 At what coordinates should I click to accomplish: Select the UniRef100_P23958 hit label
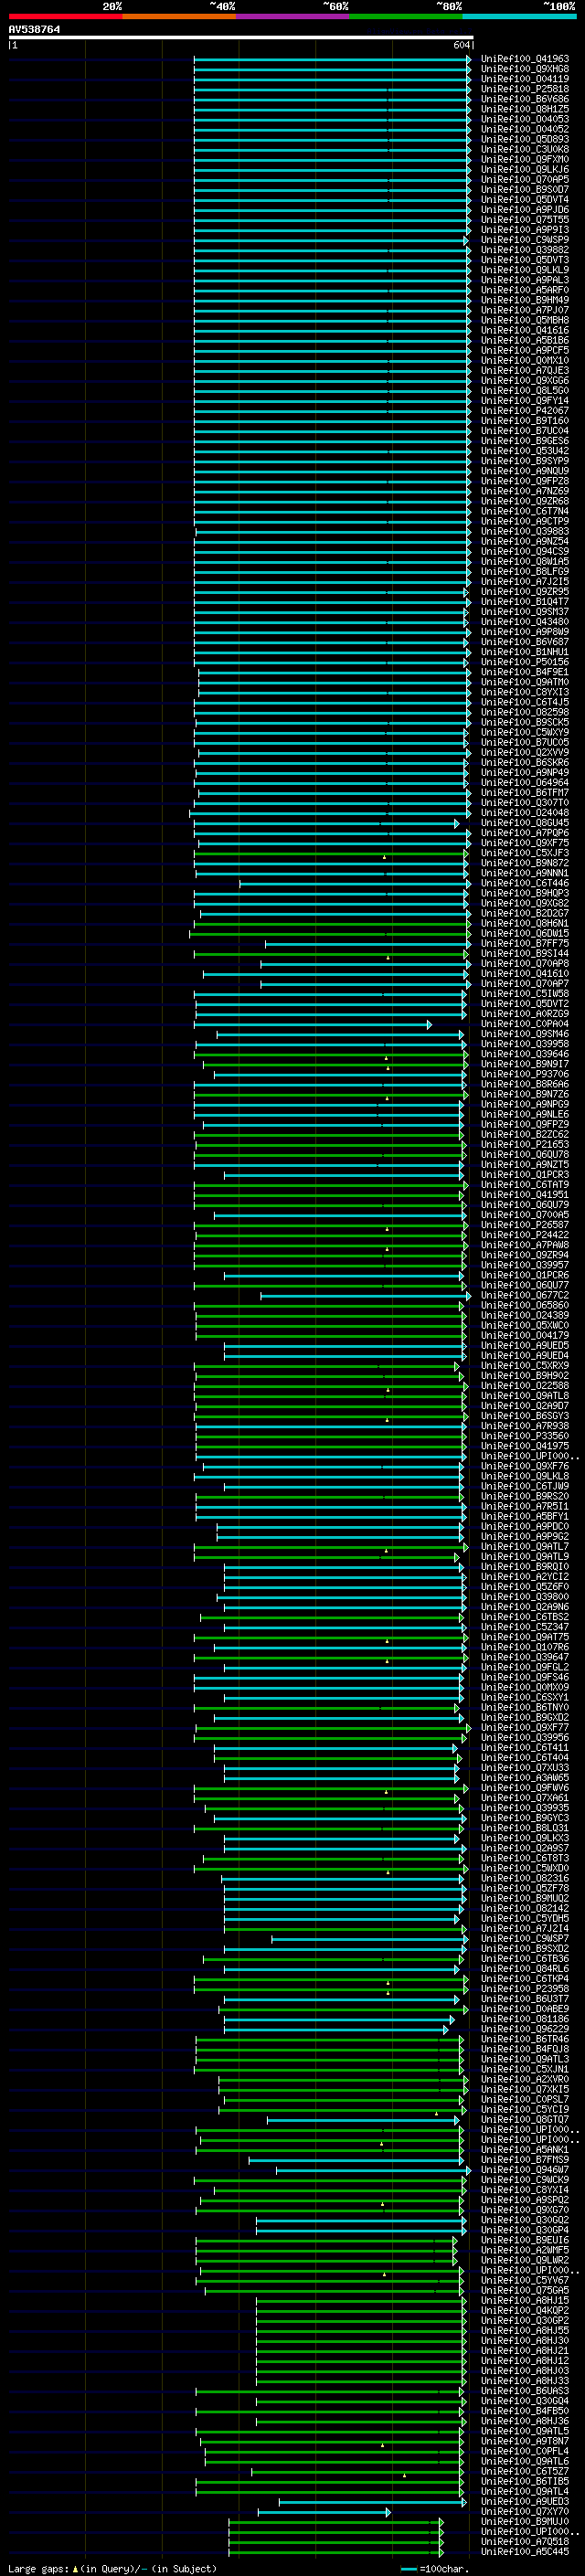[x=525, y=1989]
